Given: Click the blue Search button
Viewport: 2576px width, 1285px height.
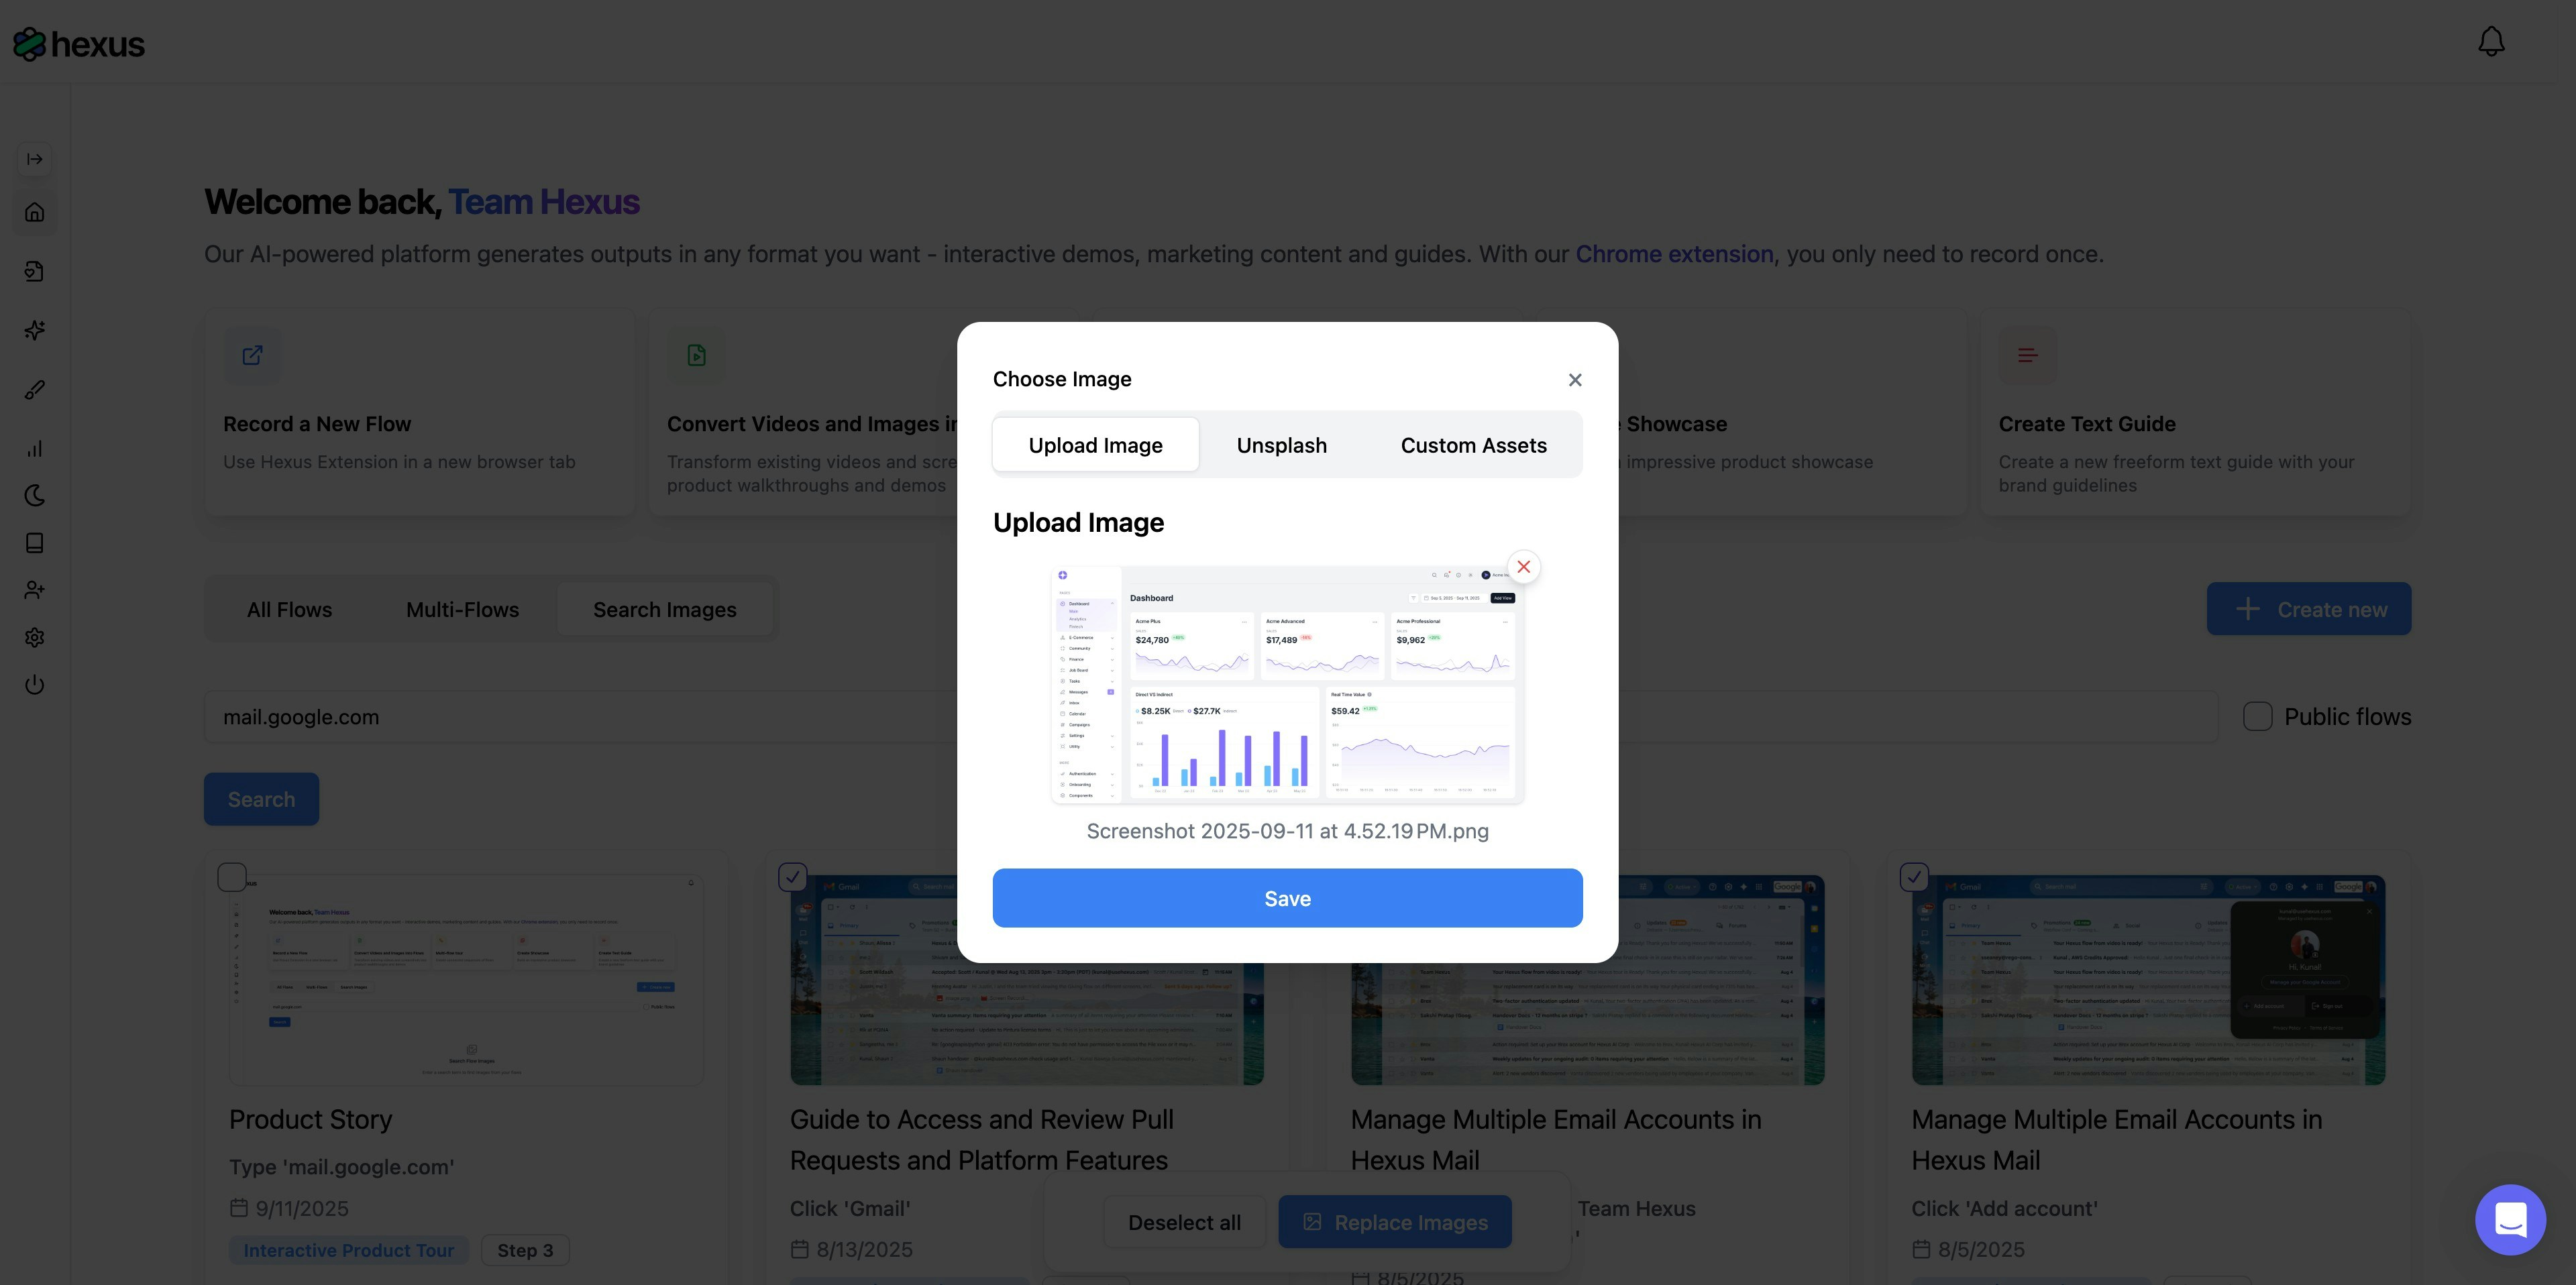Looking at the screenshot, I should coord(261,799).
